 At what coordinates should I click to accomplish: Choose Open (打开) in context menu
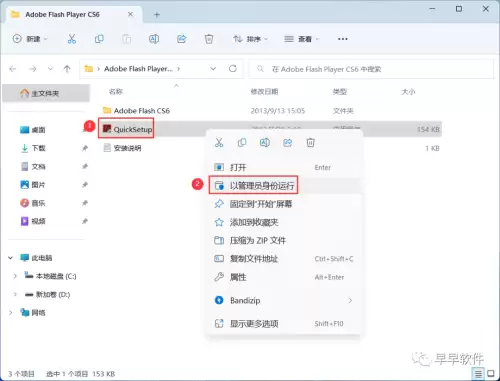[284, 167]
